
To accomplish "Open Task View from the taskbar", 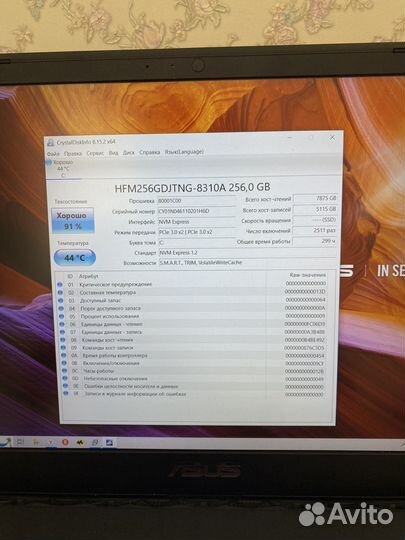I will pyautogui.click(x=20, y=442).
